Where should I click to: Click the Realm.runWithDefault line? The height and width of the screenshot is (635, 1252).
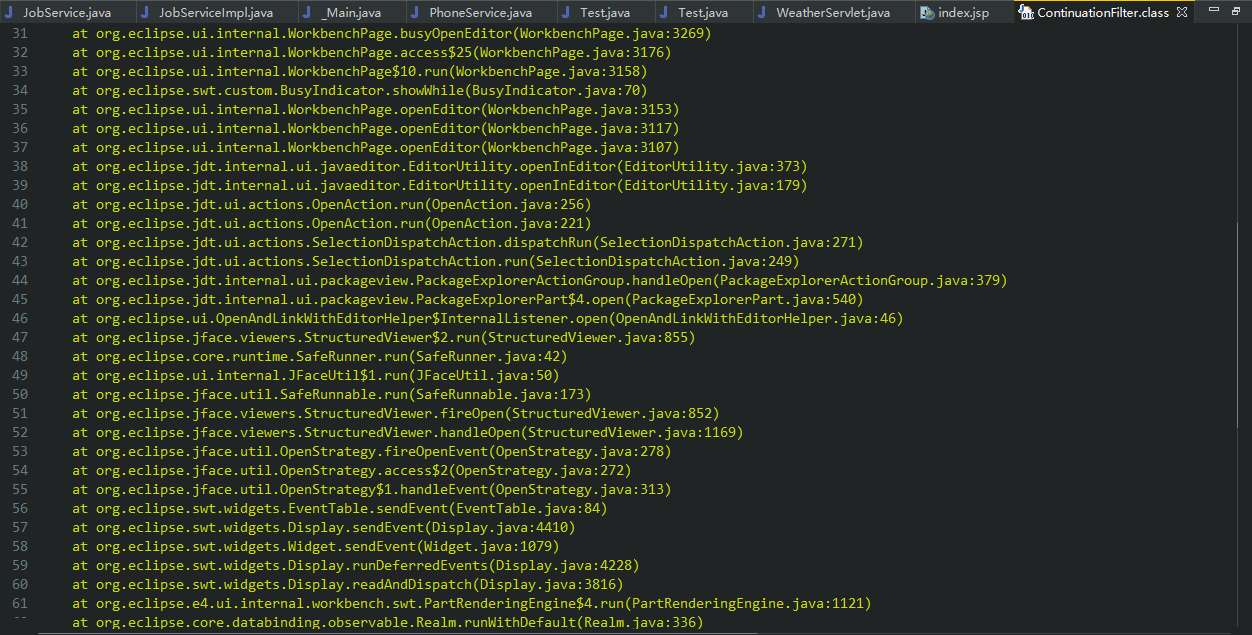tap(388, 622)
